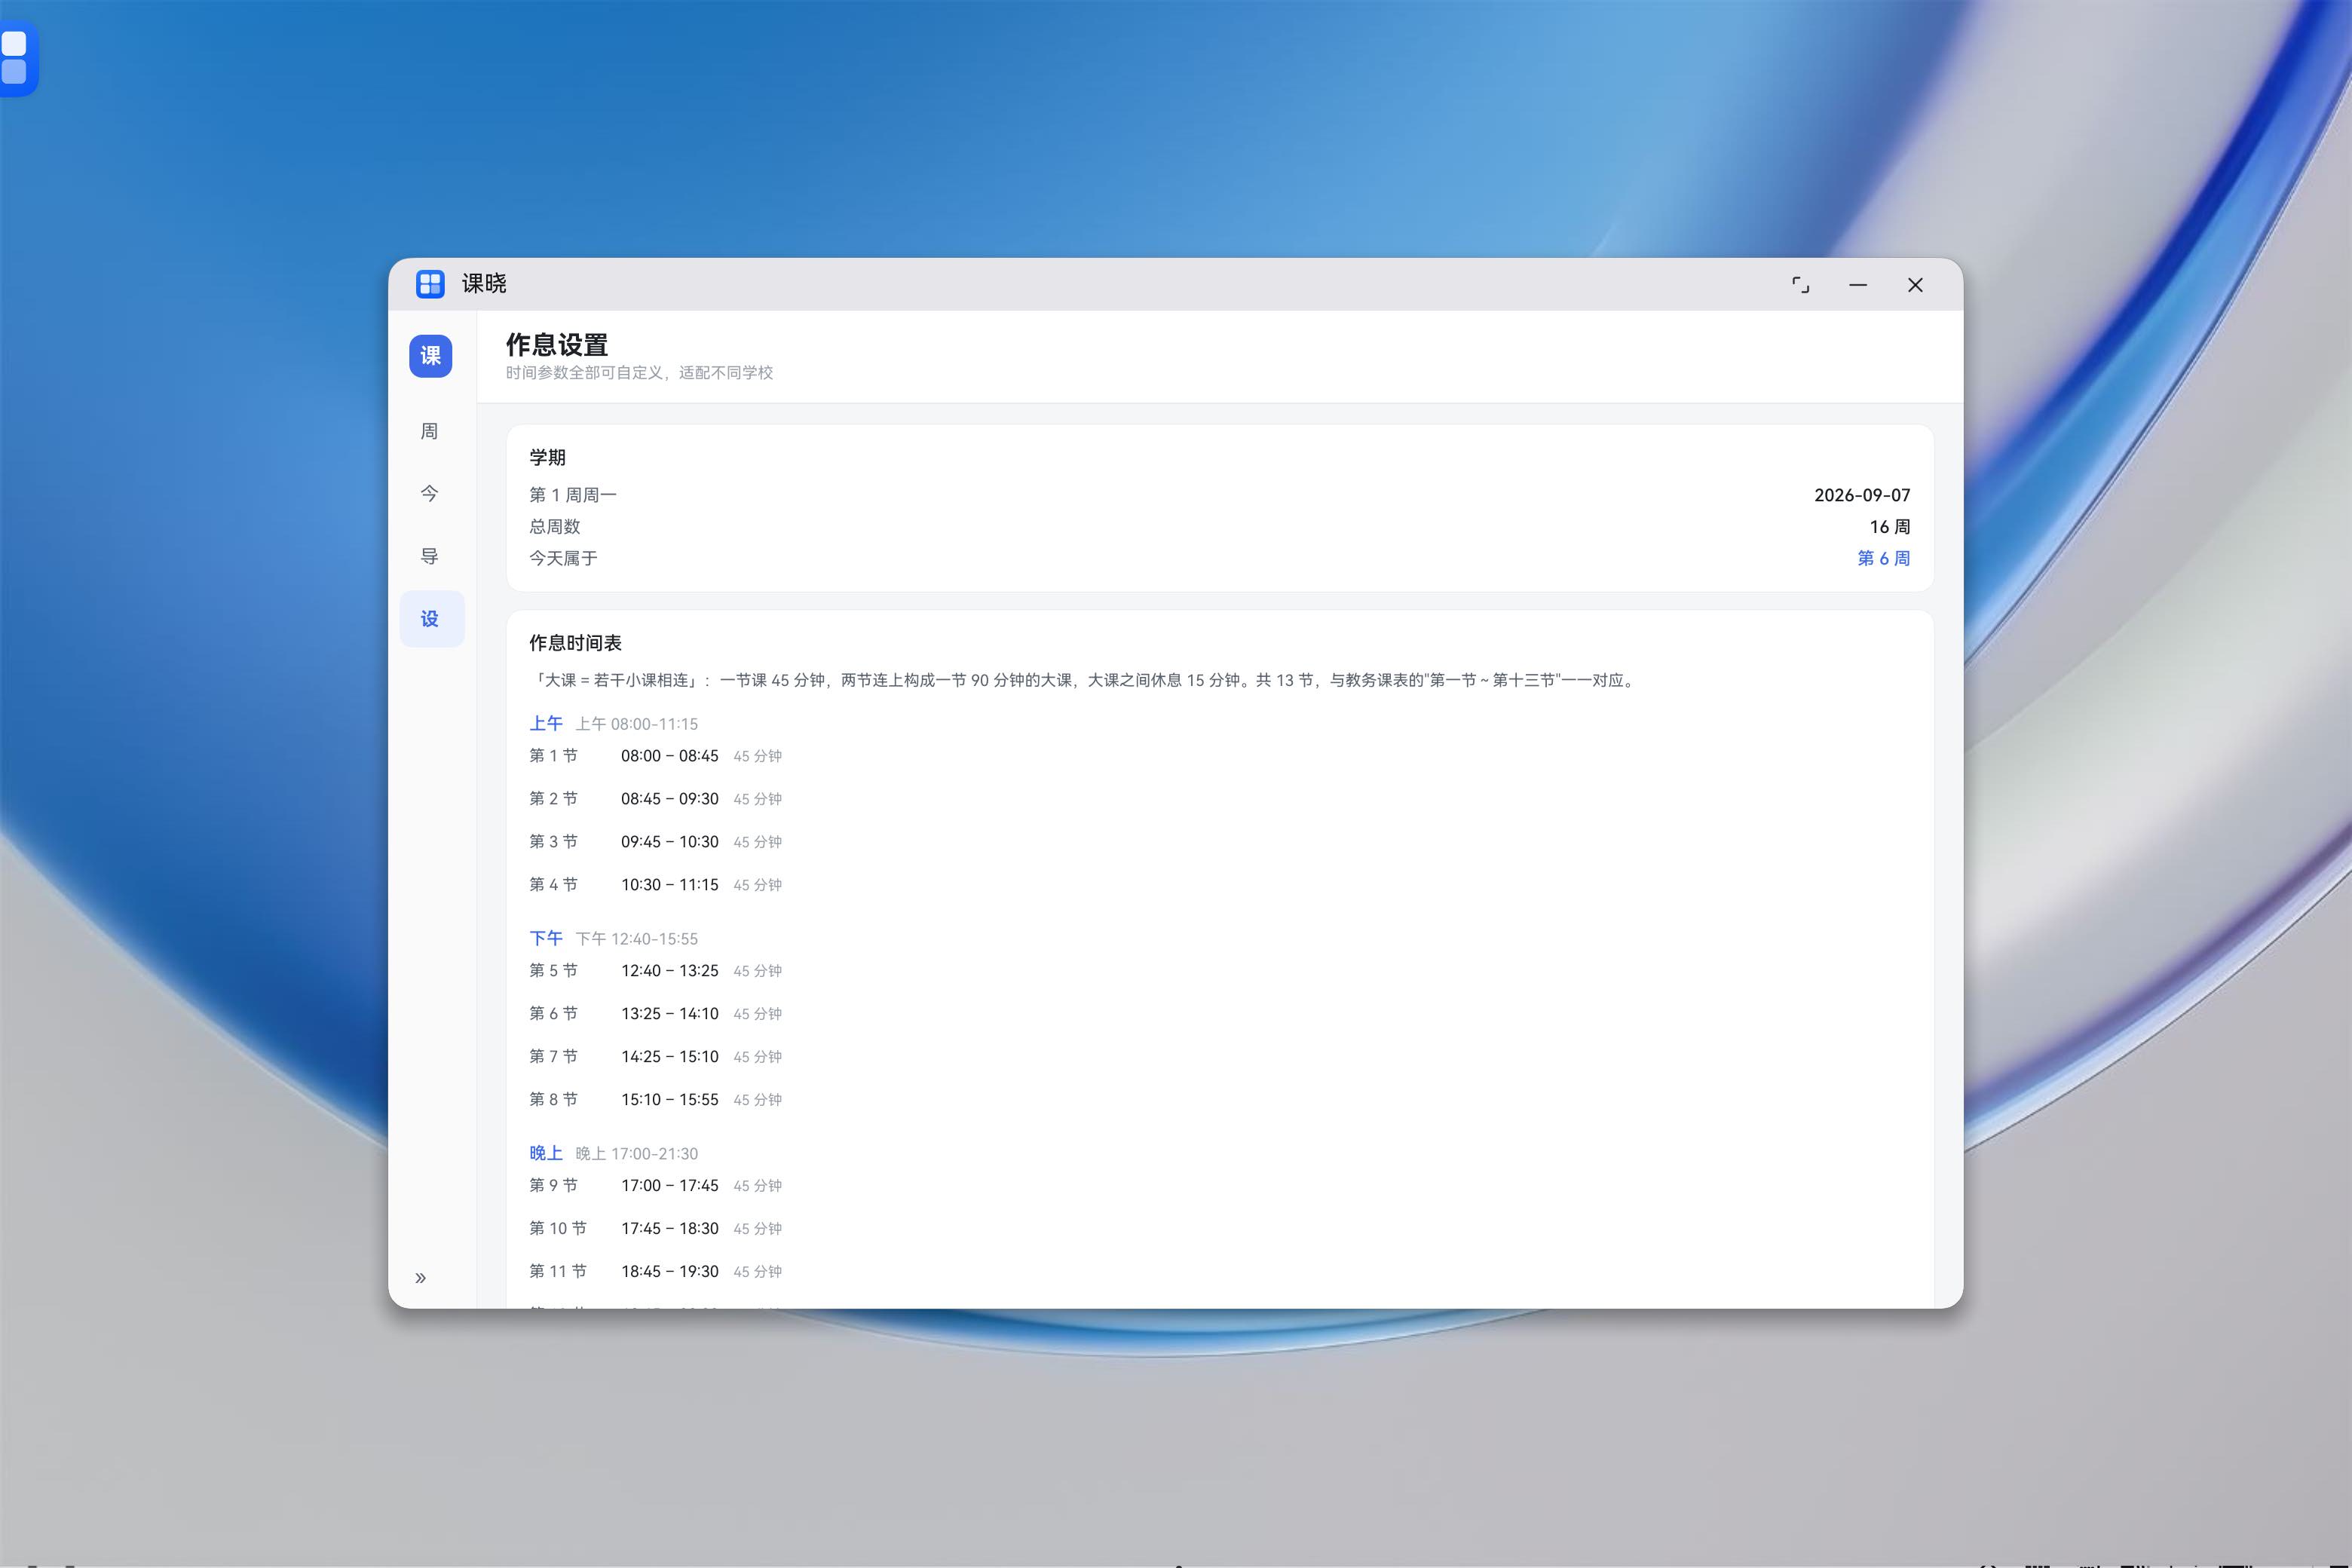Click the 第 1 周周一 label
The width and height of the screenshot is (2352, 1568).
[x=573, y=495]
